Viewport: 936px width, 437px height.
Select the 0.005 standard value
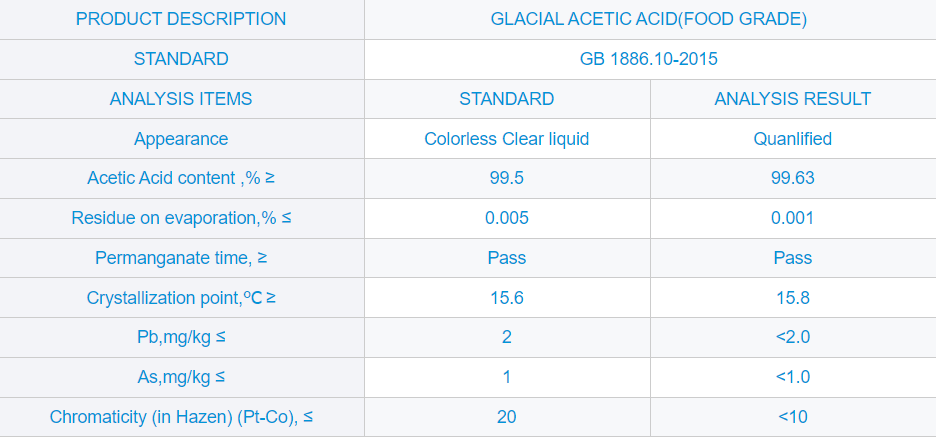tap(507, 218)
